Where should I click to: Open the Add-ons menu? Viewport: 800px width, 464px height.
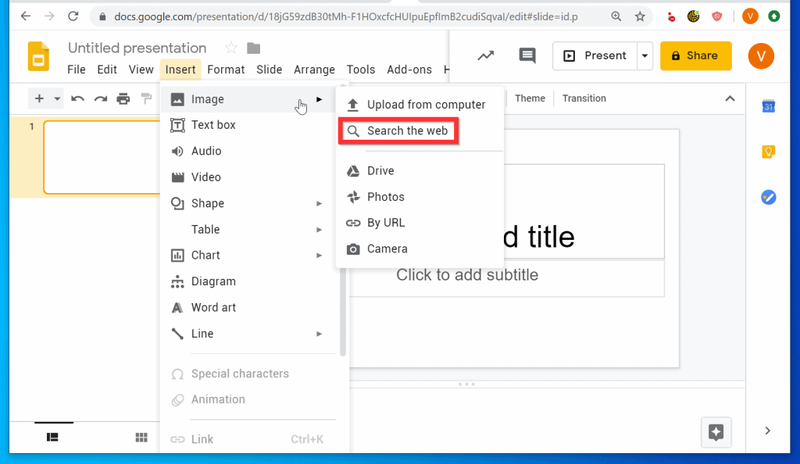click(x=409, y=69)
